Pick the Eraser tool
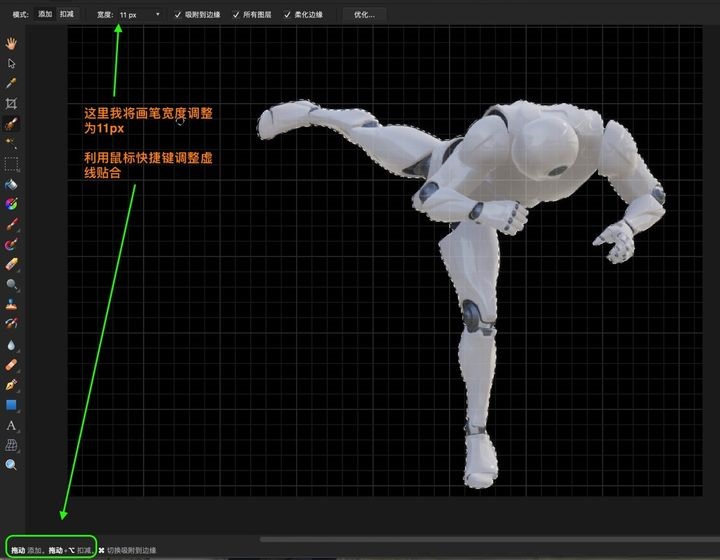 point(12,264)
